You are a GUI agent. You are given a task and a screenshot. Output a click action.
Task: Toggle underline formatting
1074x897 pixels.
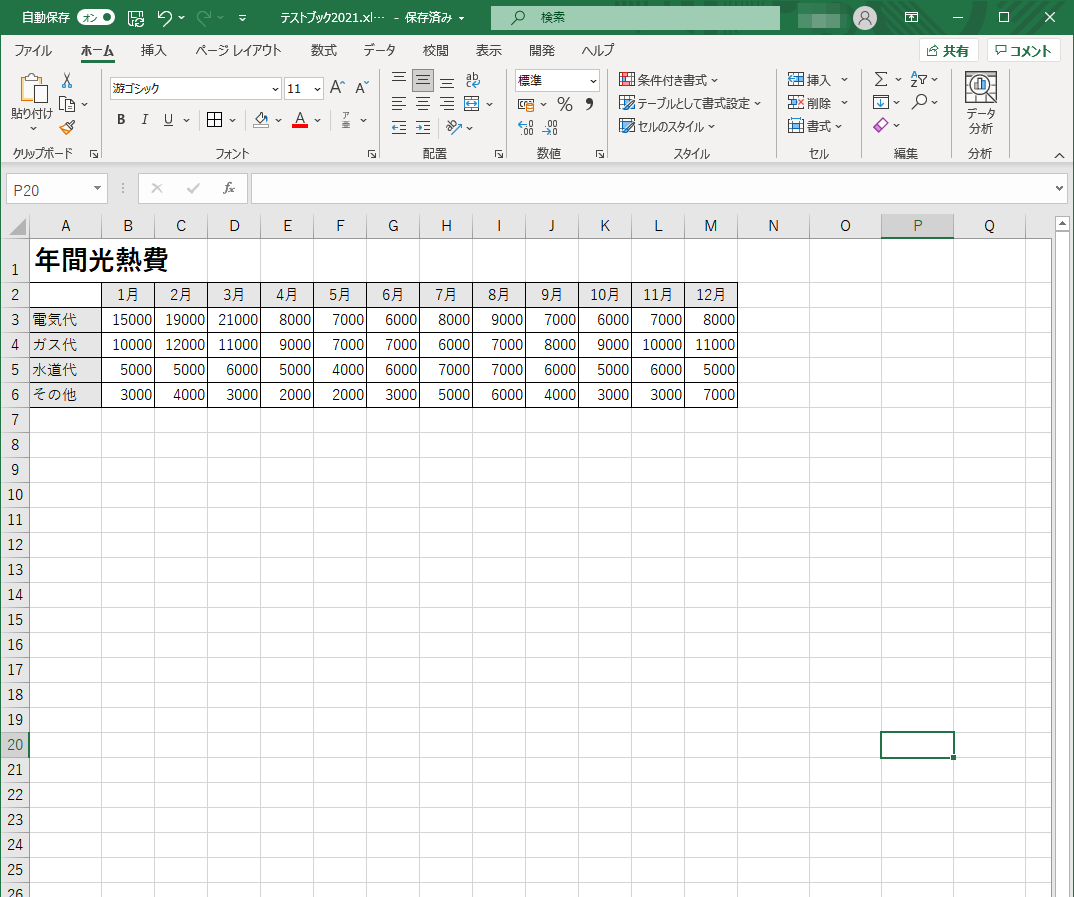pos(168,120)
